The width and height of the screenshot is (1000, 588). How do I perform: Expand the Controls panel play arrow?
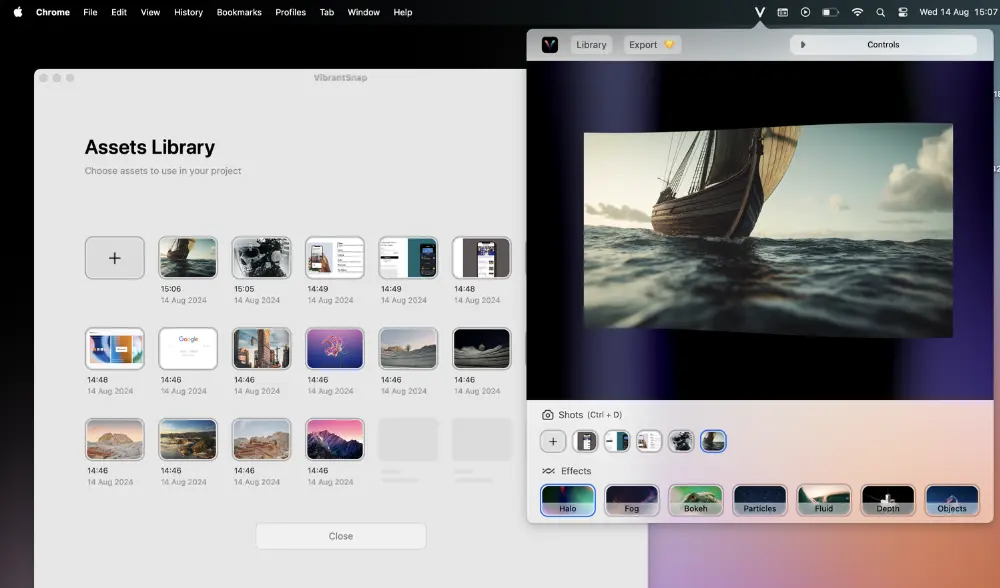click(x=802, y=45)
